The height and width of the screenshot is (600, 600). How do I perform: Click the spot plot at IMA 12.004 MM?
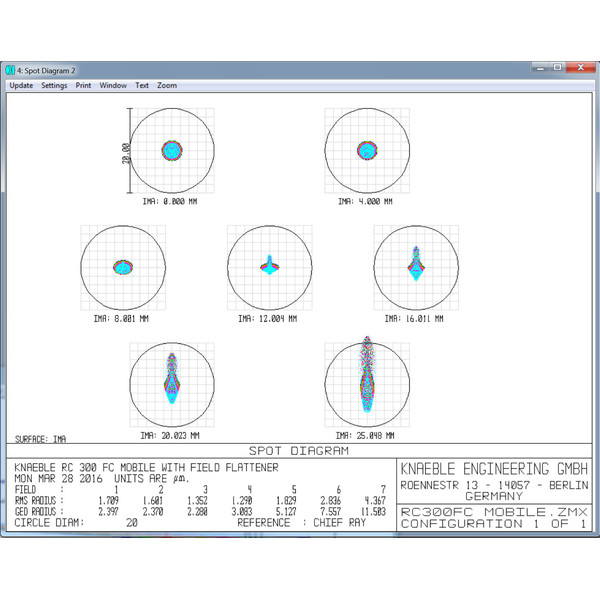(x=270, y=268)
